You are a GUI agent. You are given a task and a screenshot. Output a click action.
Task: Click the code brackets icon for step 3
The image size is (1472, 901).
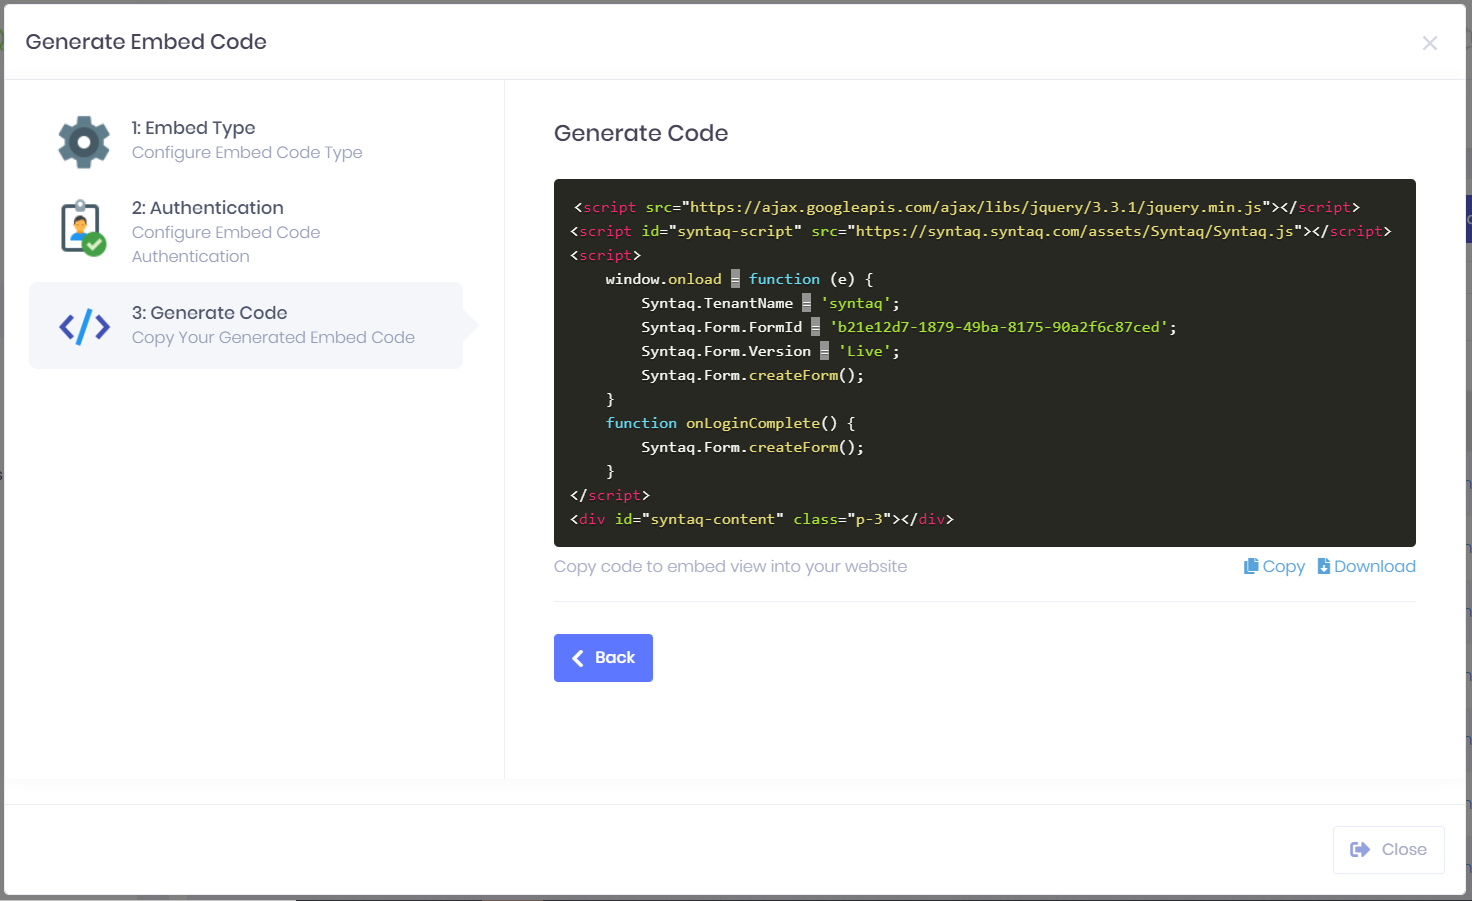(84, 326)
